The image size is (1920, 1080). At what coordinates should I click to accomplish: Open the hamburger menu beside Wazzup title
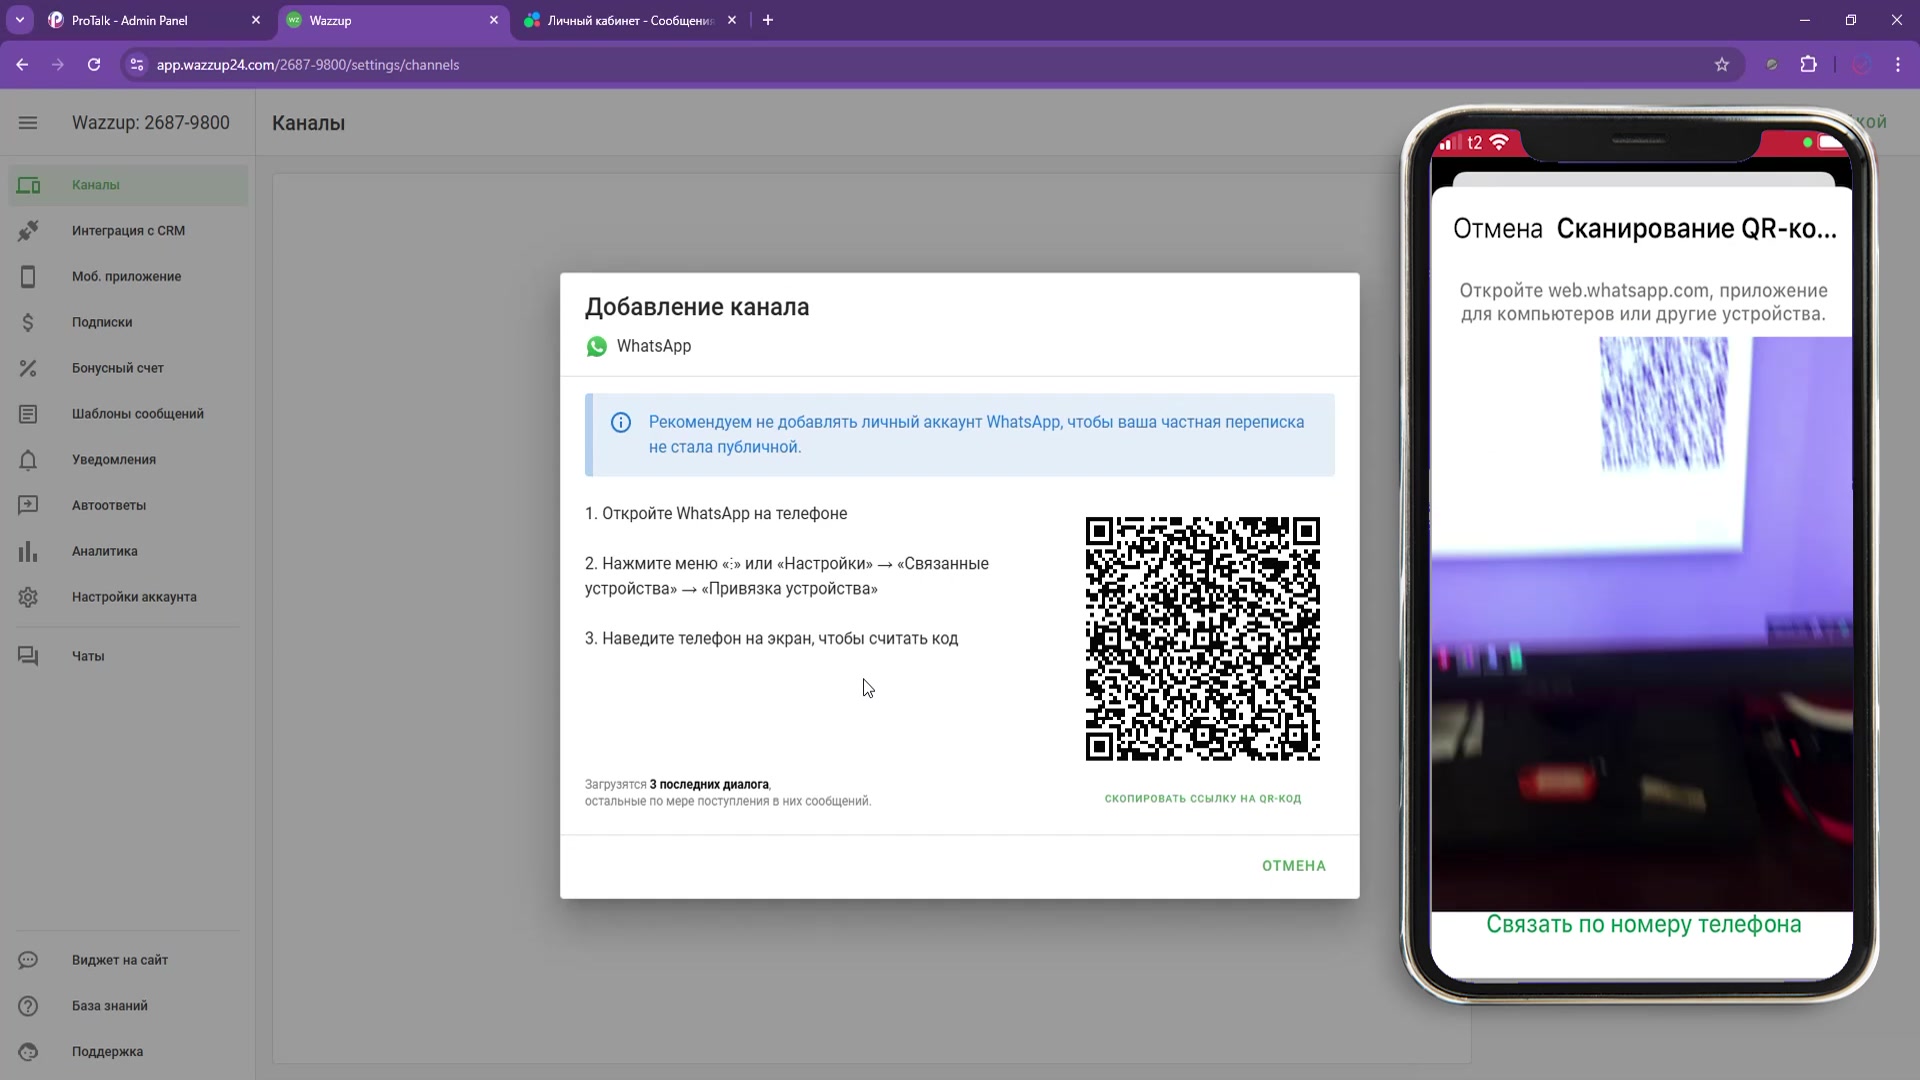(28, 123)
